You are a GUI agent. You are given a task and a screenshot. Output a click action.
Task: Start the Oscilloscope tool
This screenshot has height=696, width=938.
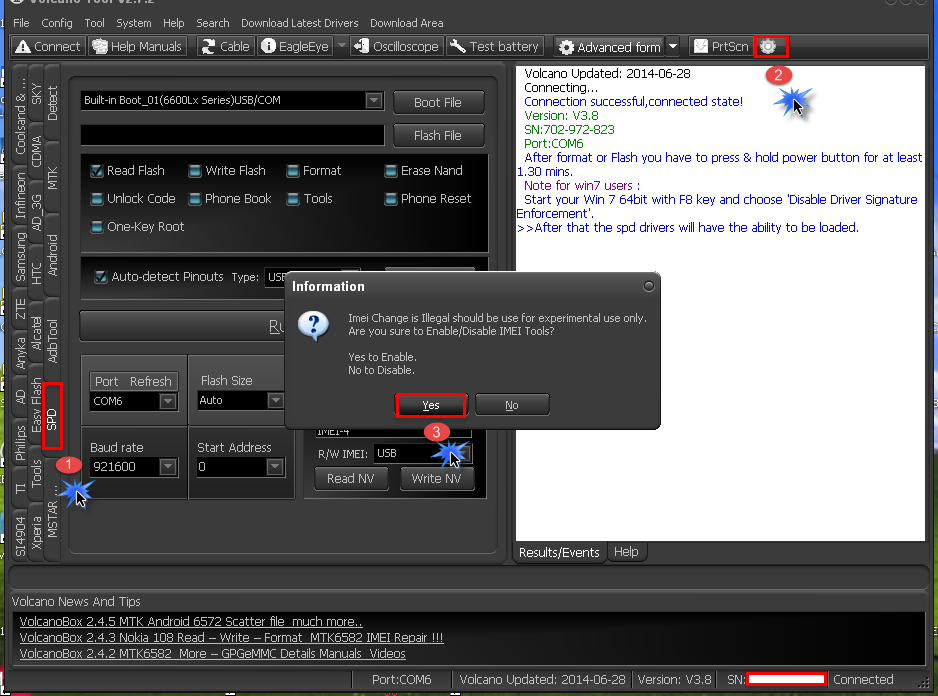[397, 47]
